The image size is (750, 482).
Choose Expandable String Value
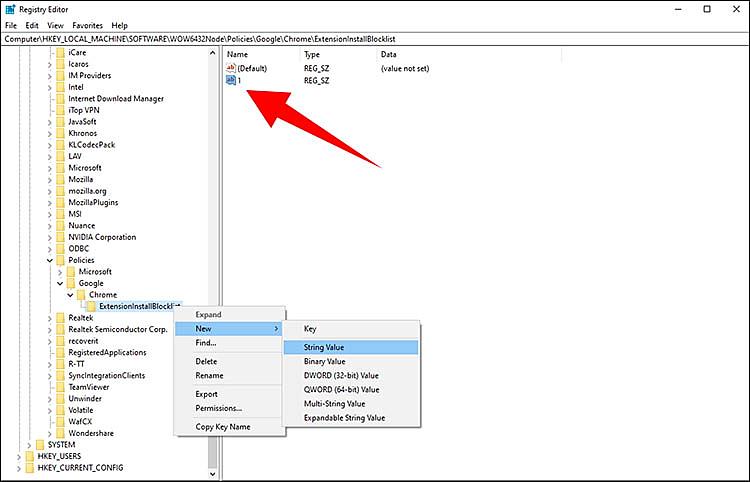351,418
